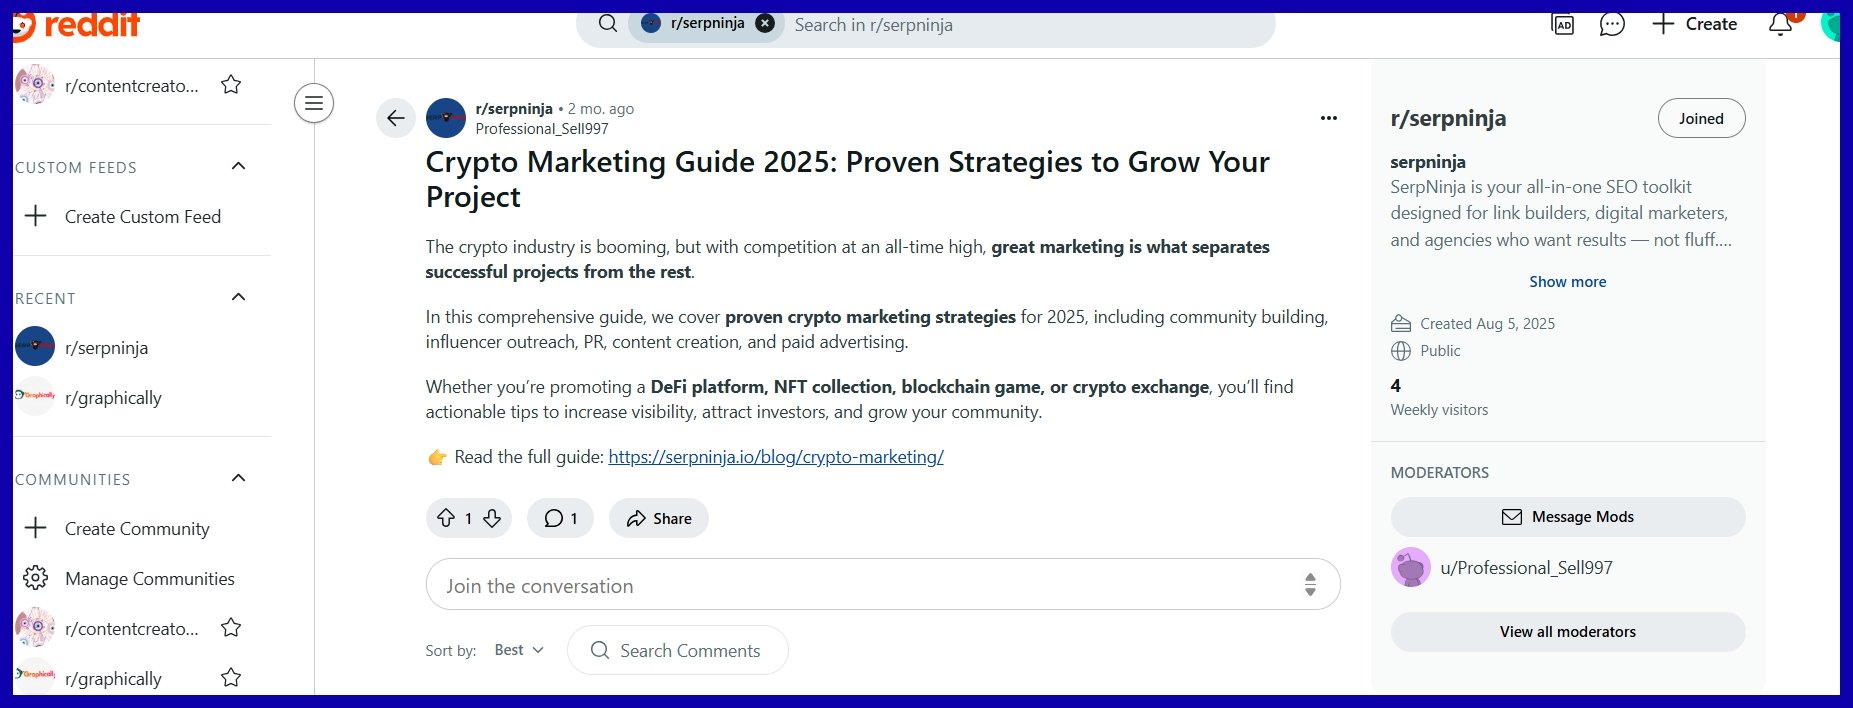Open the chat bubble icon

1612,25
